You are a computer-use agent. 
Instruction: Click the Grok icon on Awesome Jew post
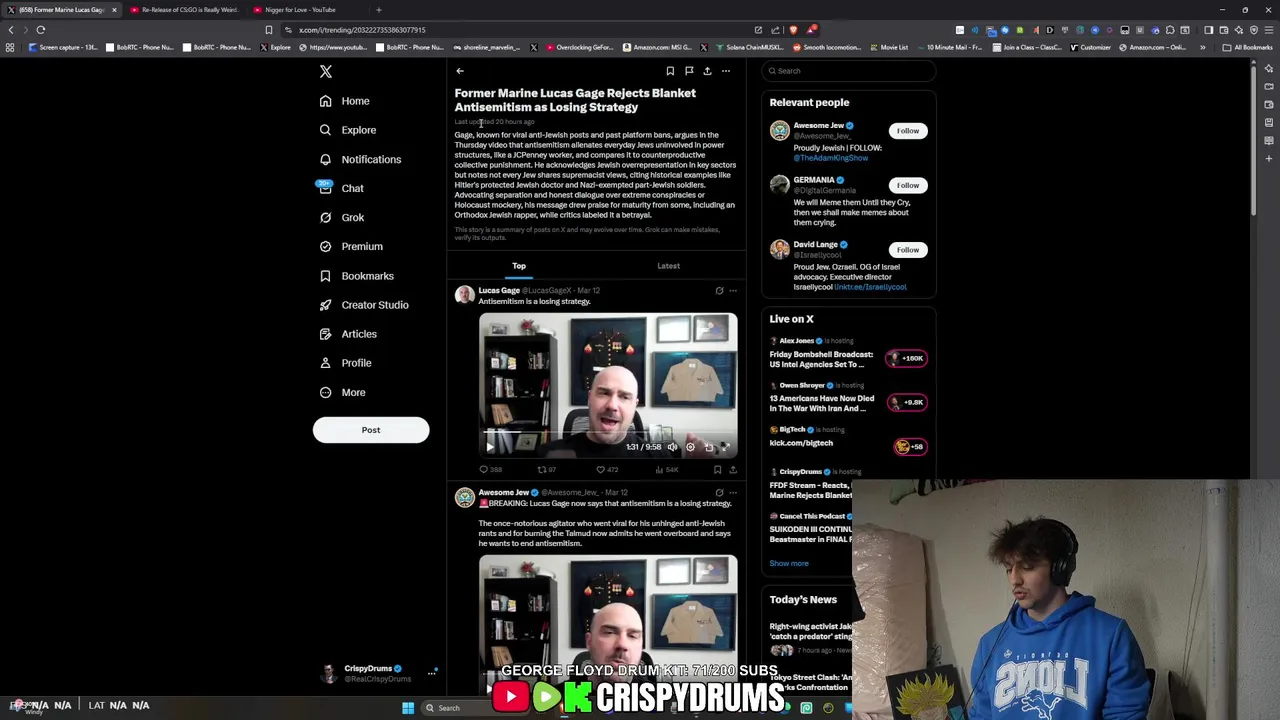point(719,493)
